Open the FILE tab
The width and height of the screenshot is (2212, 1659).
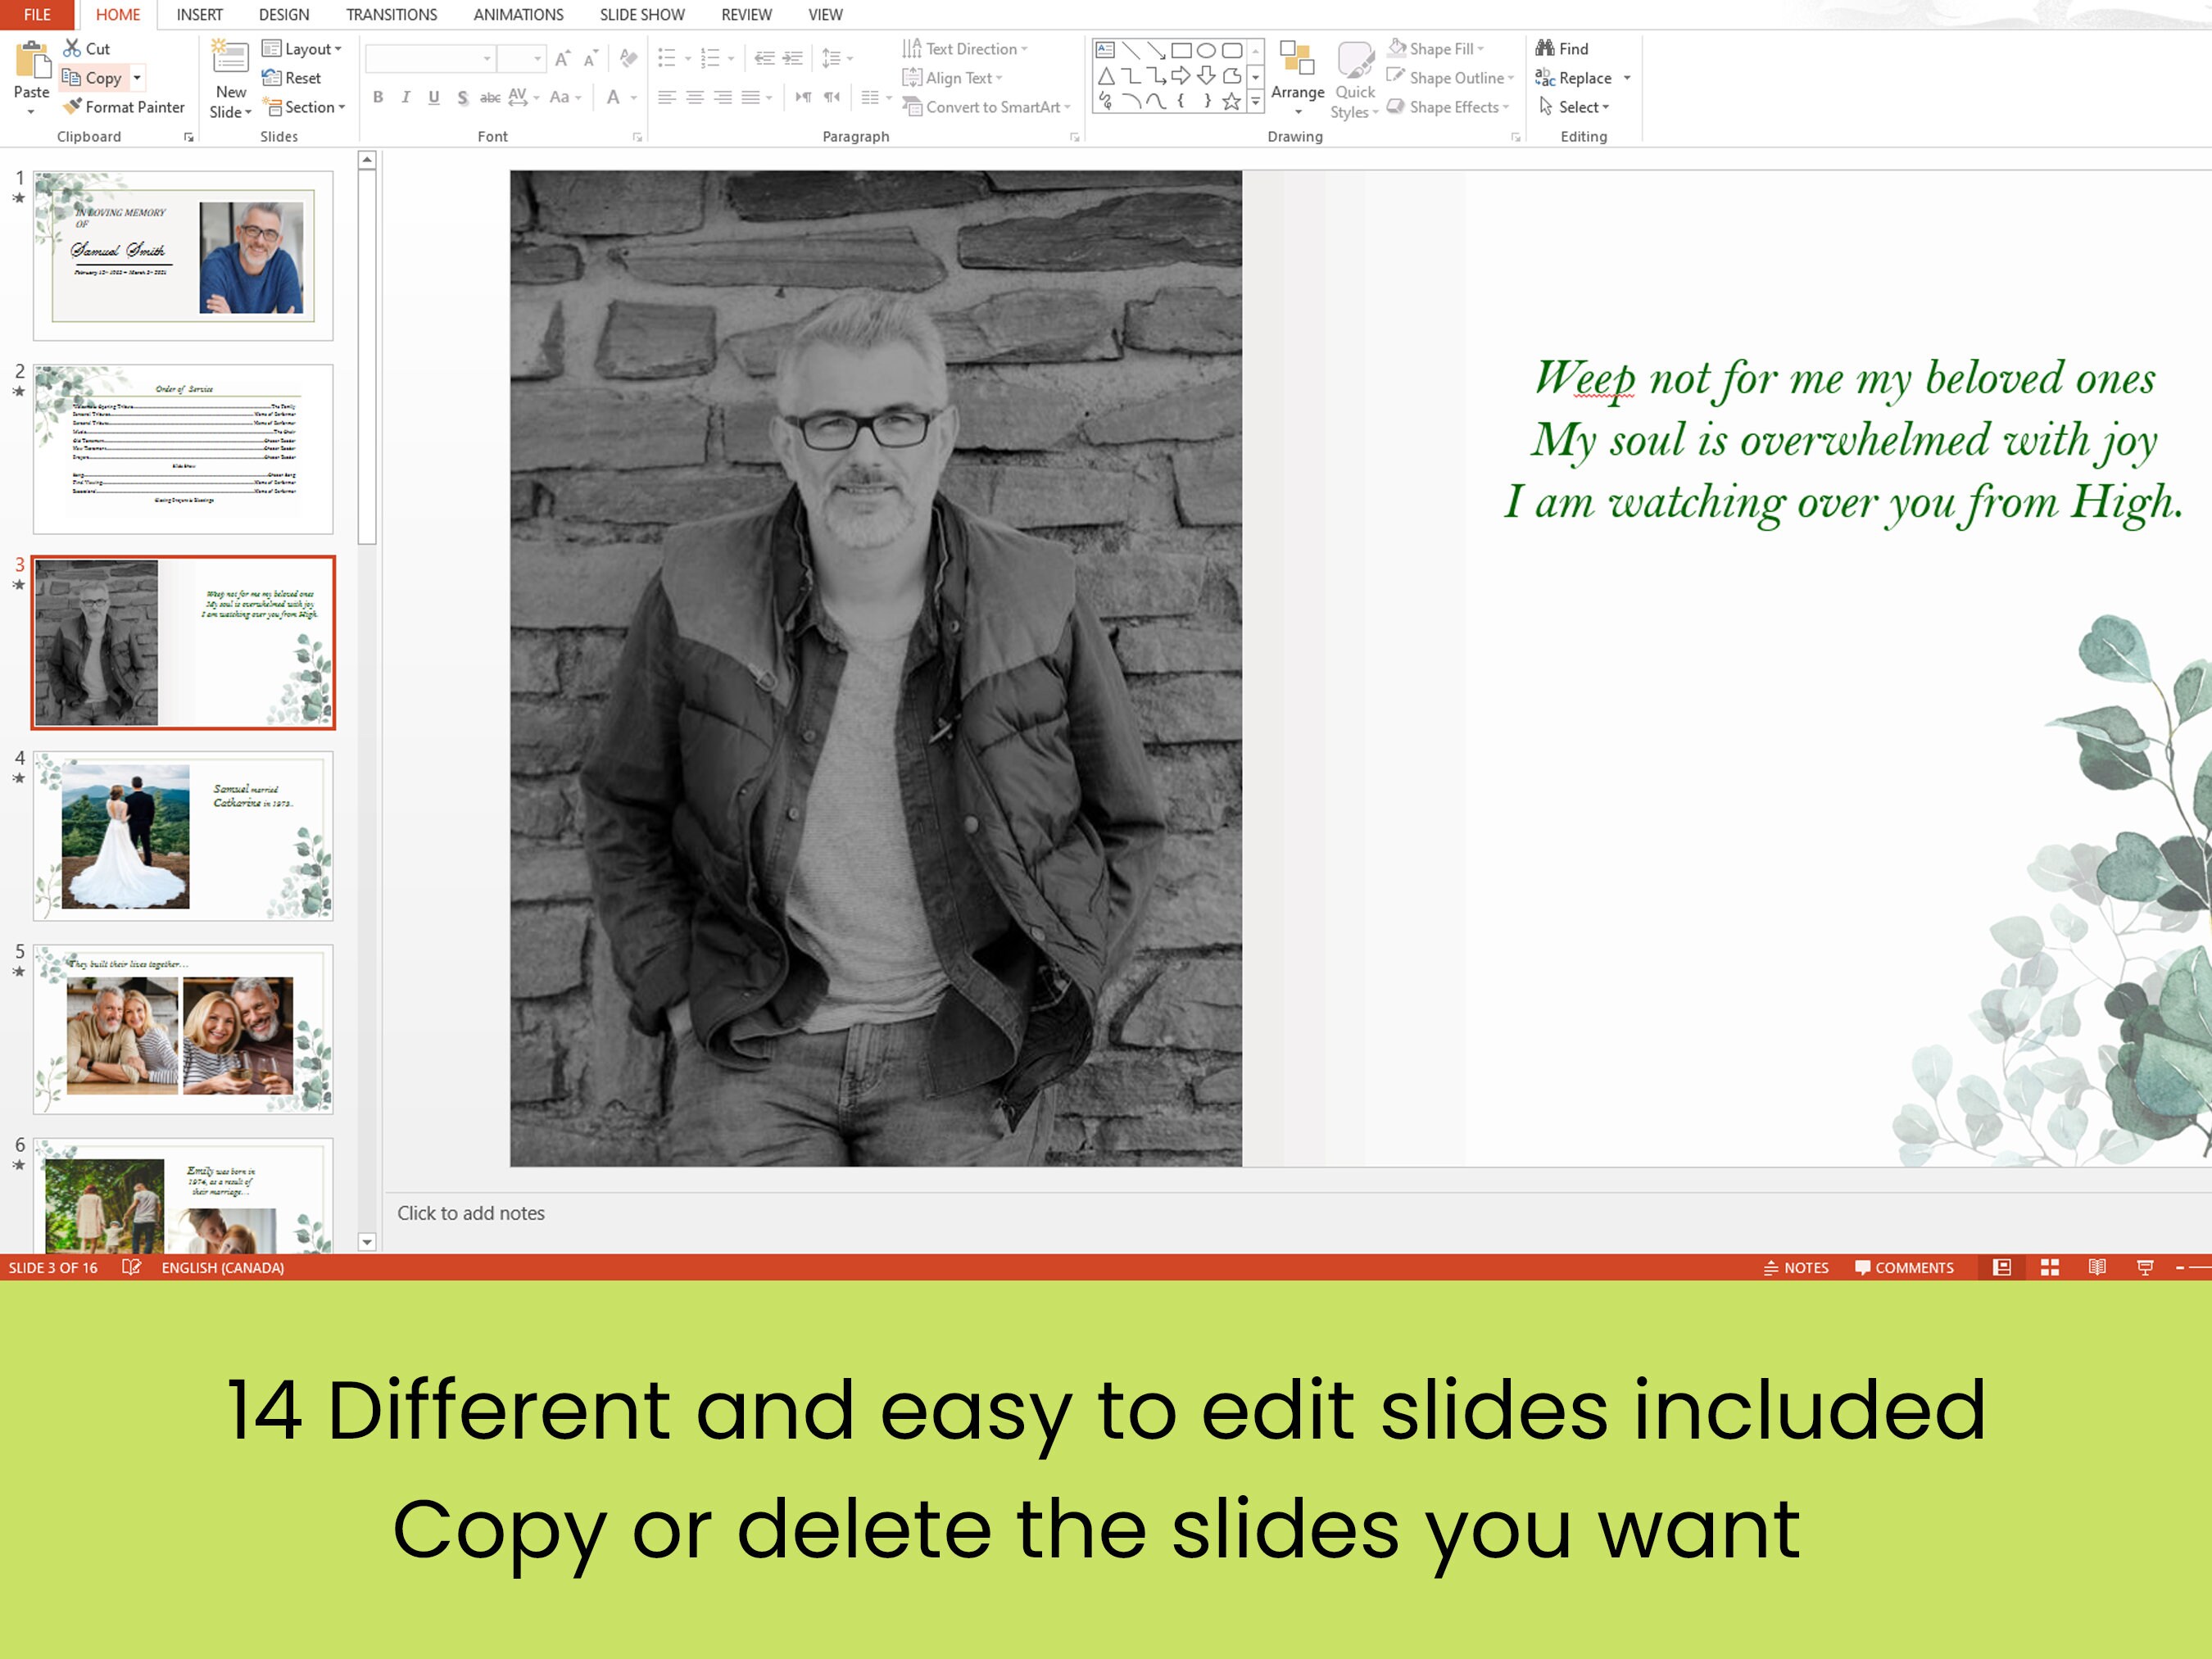click(x=37, y=15)
